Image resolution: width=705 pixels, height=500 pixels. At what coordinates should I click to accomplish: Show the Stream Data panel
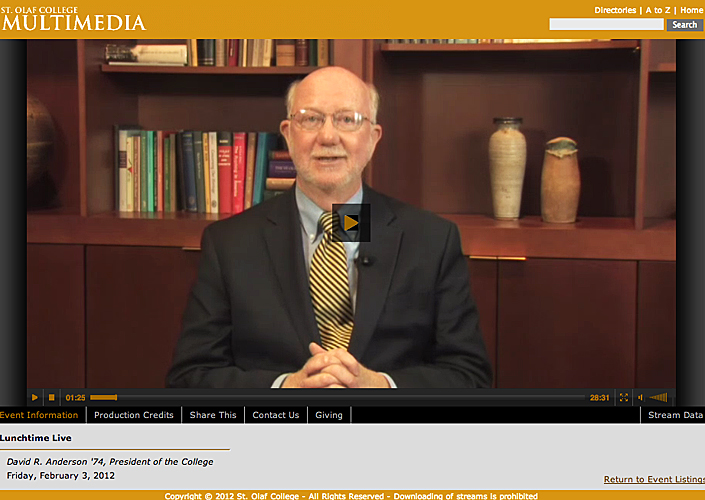pyautogui.click(x=674, y=415)
